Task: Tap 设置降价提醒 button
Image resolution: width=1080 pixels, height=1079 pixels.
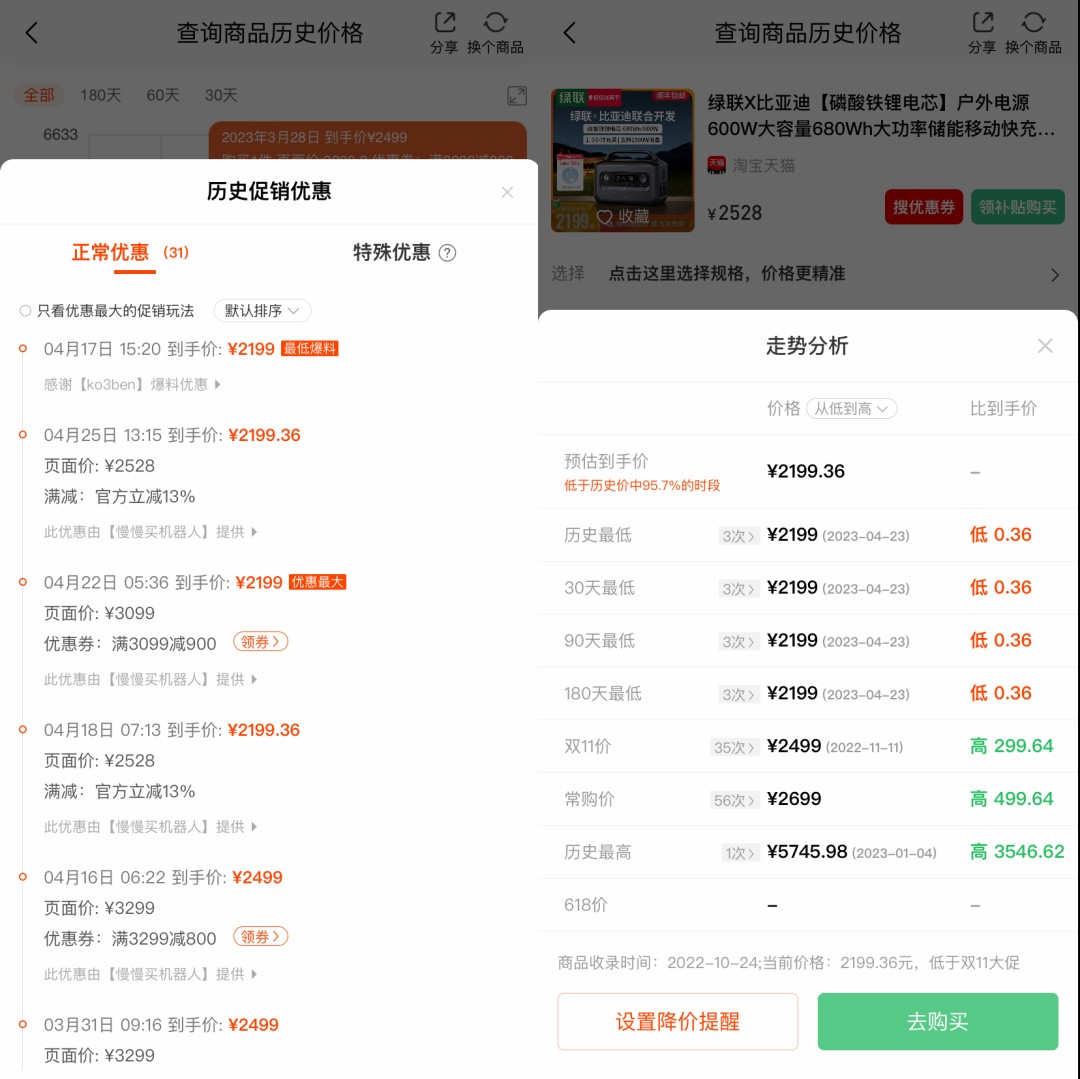Action: [678, 1021]
